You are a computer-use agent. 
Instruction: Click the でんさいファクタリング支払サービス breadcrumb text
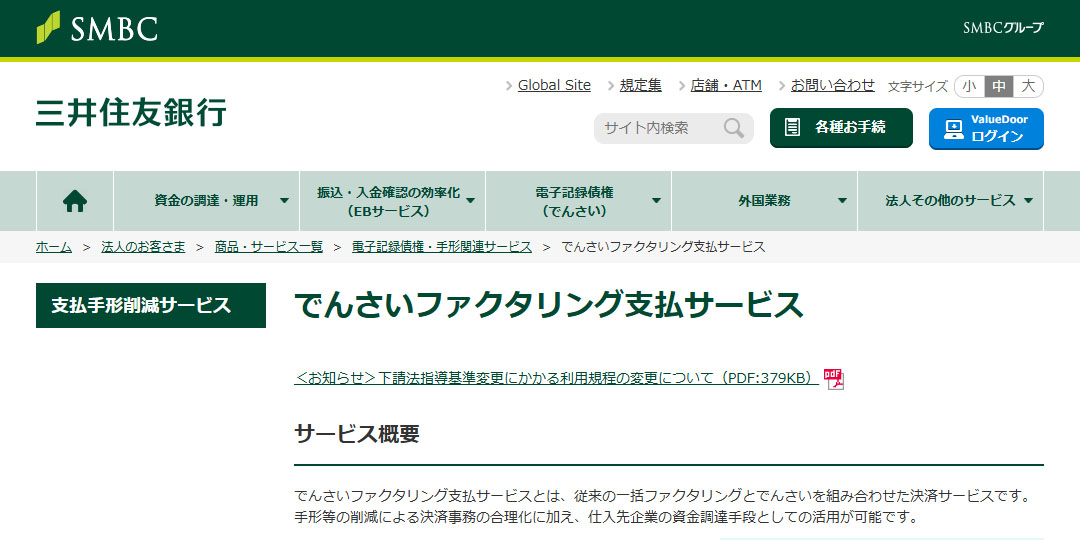coord(663,247)
